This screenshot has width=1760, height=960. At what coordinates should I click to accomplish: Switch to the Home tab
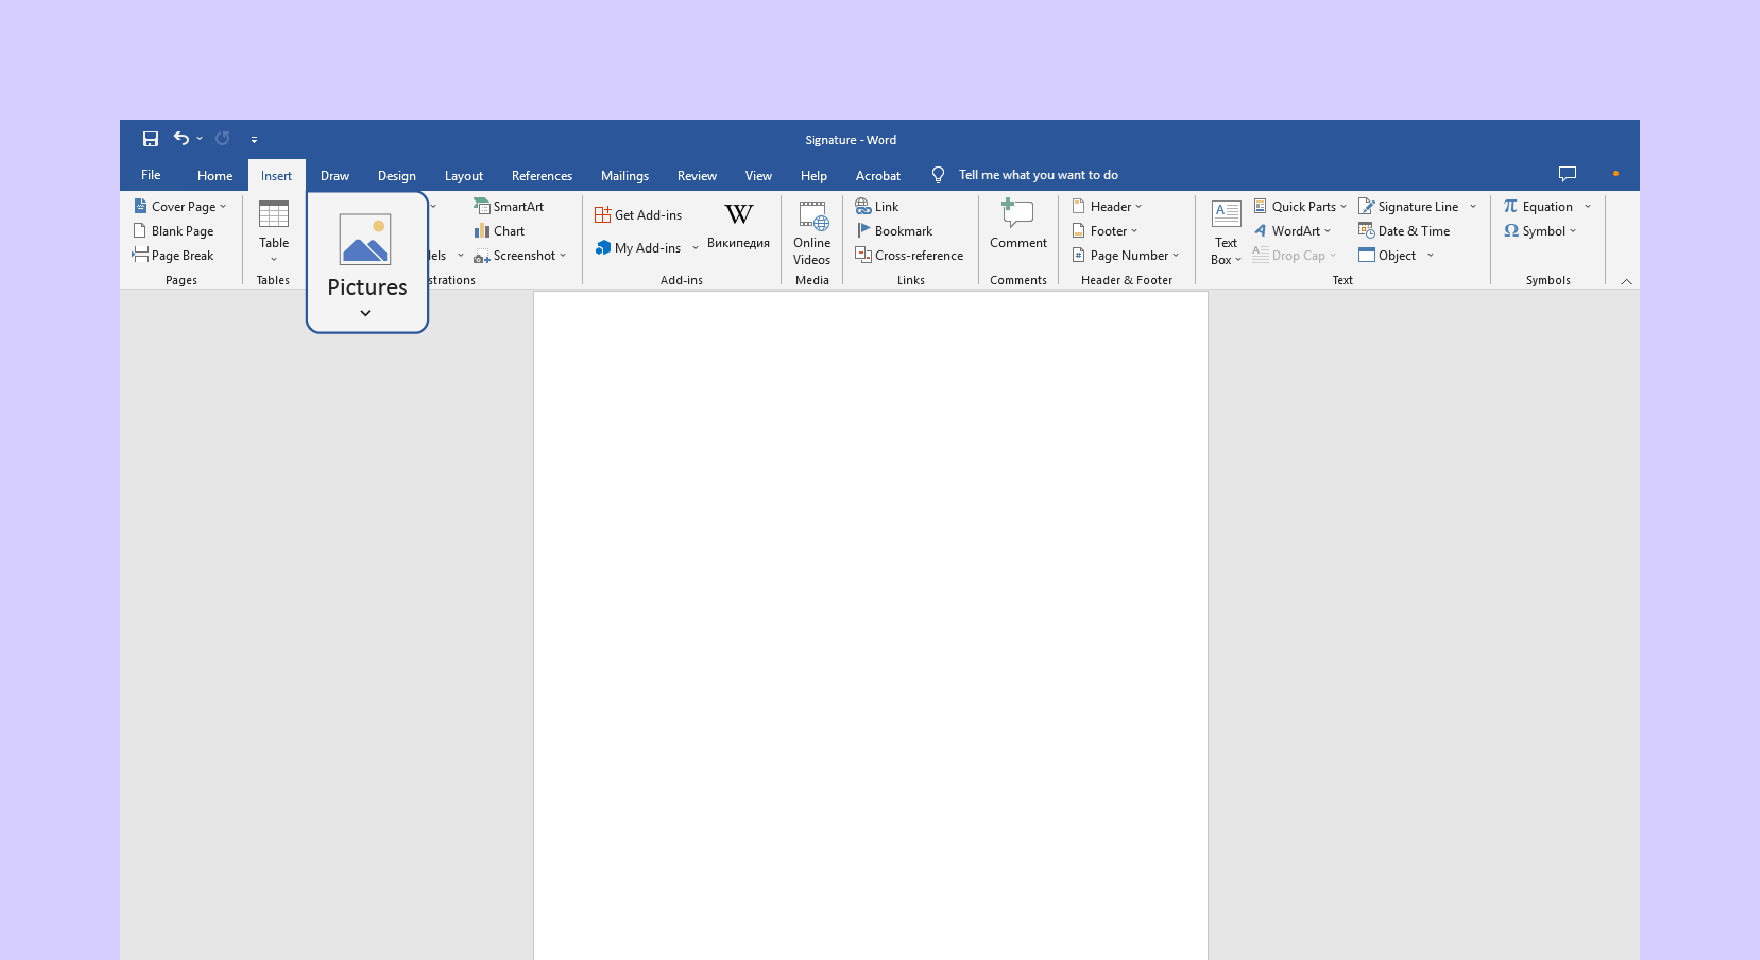point(214,176)
